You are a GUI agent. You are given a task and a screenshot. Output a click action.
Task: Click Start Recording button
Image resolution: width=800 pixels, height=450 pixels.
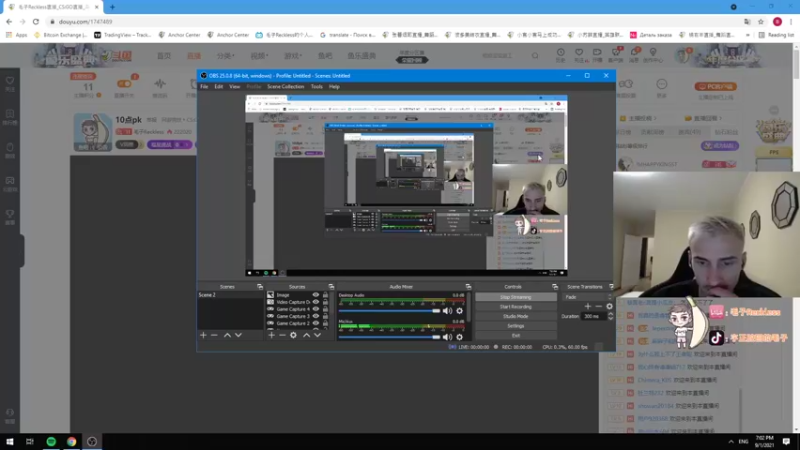[516, 307]
